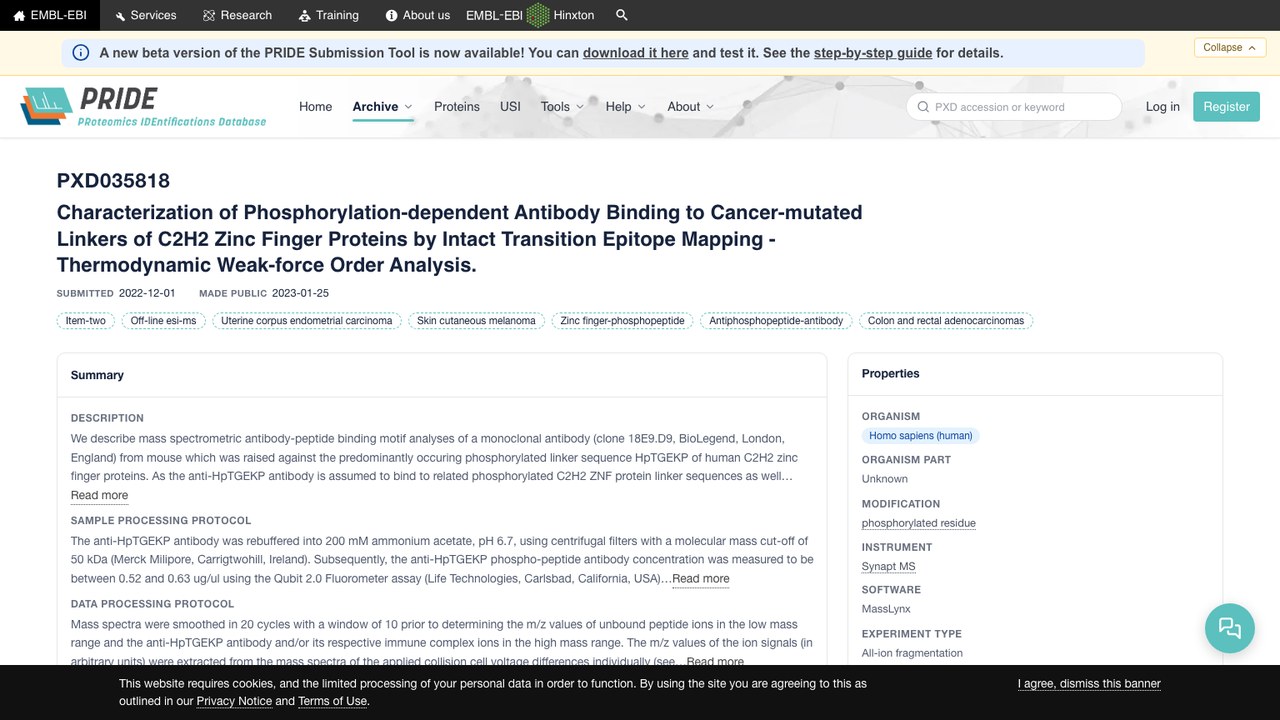Collapse the announcement banner
This screenshot has width=1280, height=720.
[1230, 47]
